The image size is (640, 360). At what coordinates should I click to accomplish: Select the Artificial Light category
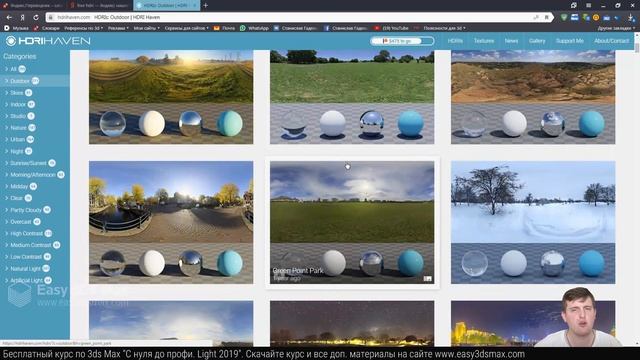click(x=35, y=280)
